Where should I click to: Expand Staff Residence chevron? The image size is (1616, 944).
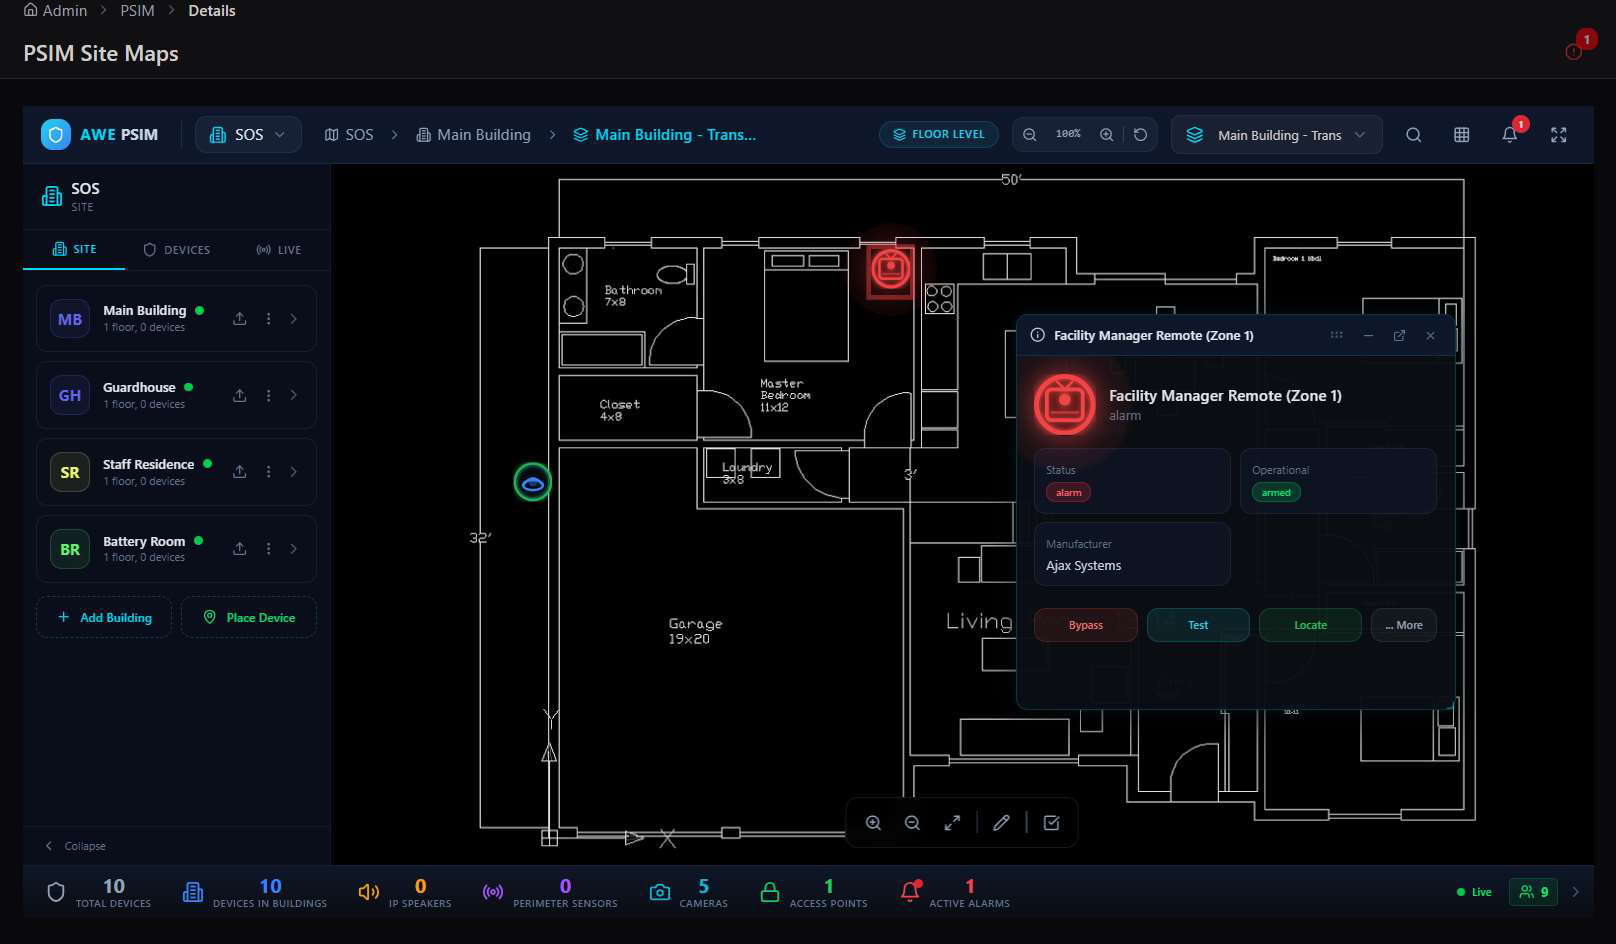point(294,472)
